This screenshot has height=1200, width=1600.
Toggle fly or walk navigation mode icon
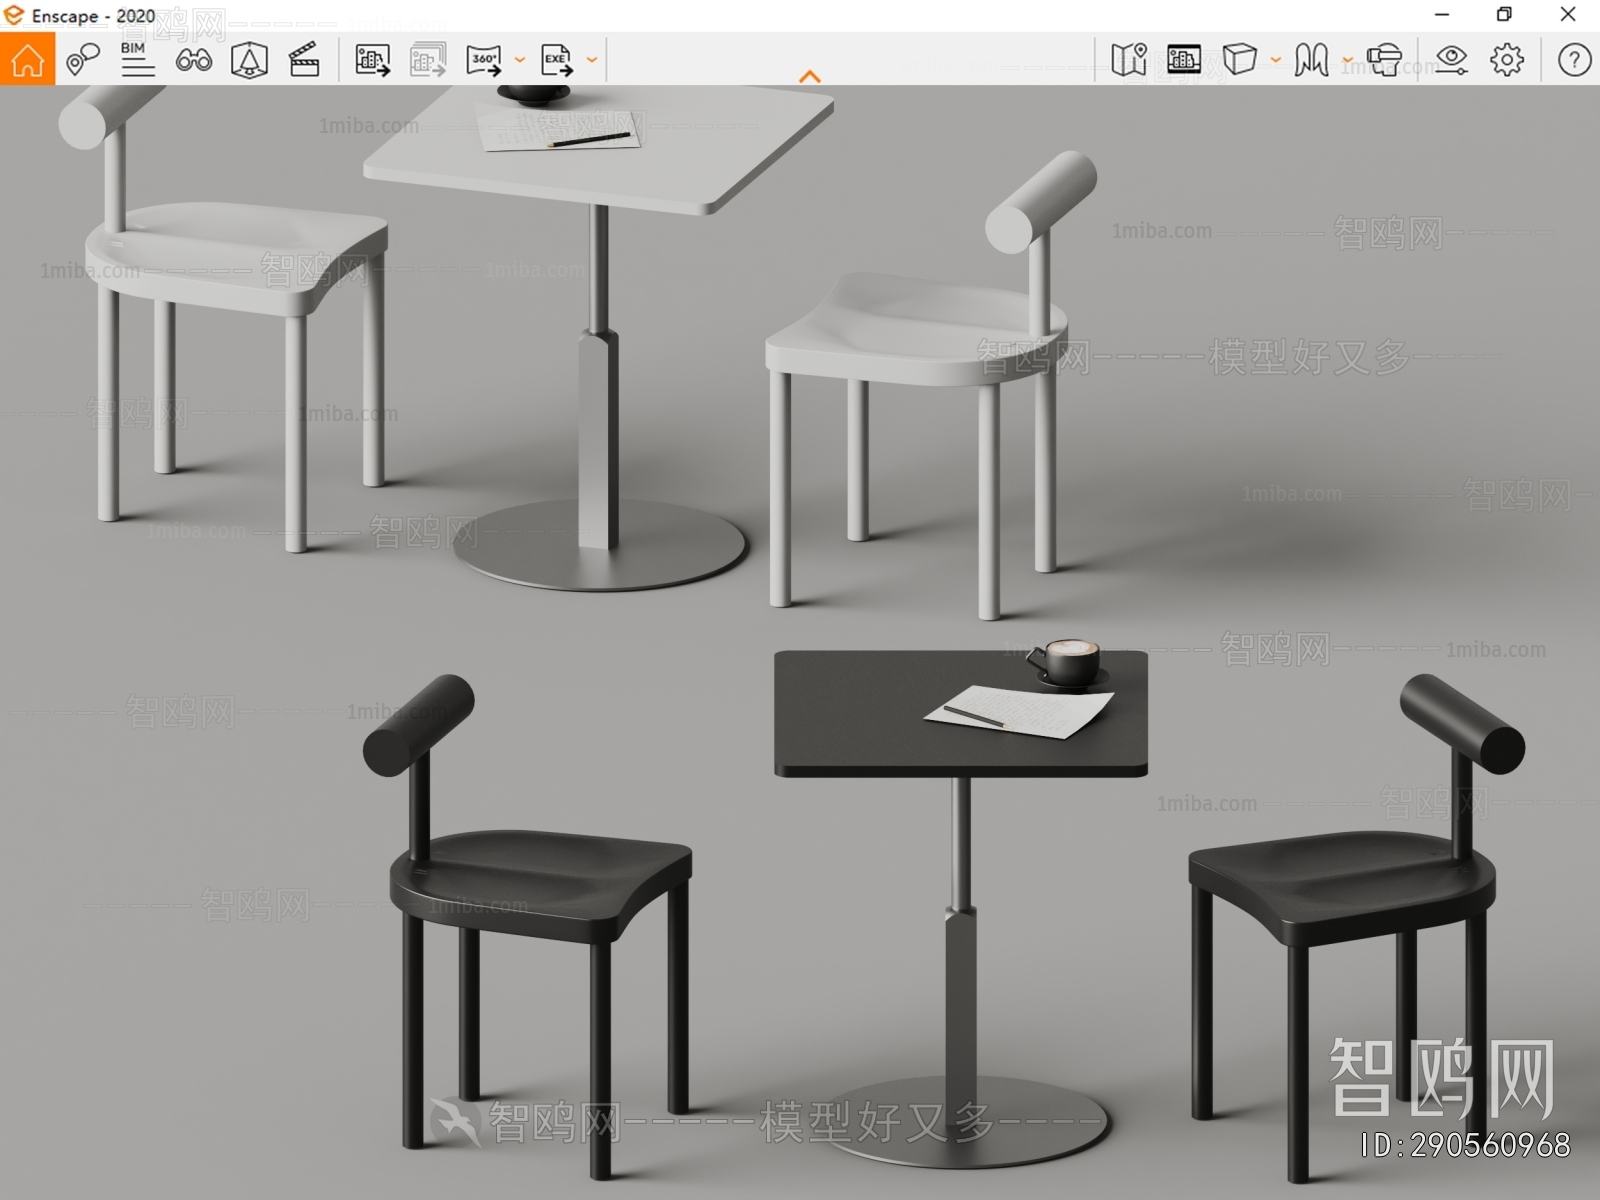point(1311,60)
